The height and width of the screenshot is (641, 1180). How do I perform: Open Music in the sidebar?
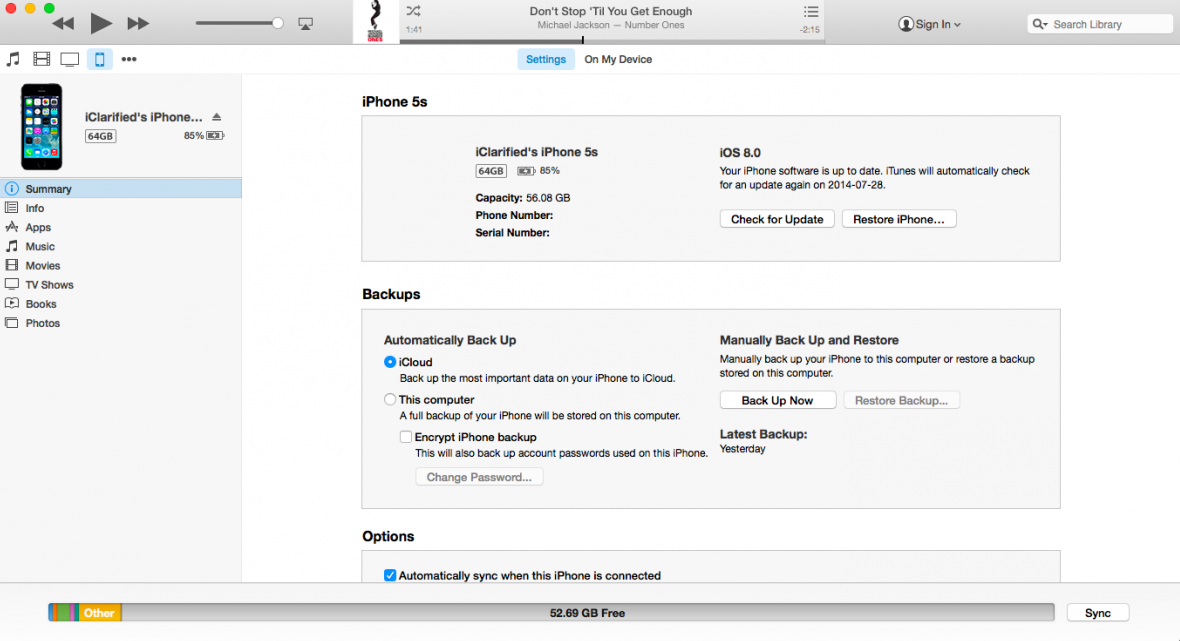[120, 246]
